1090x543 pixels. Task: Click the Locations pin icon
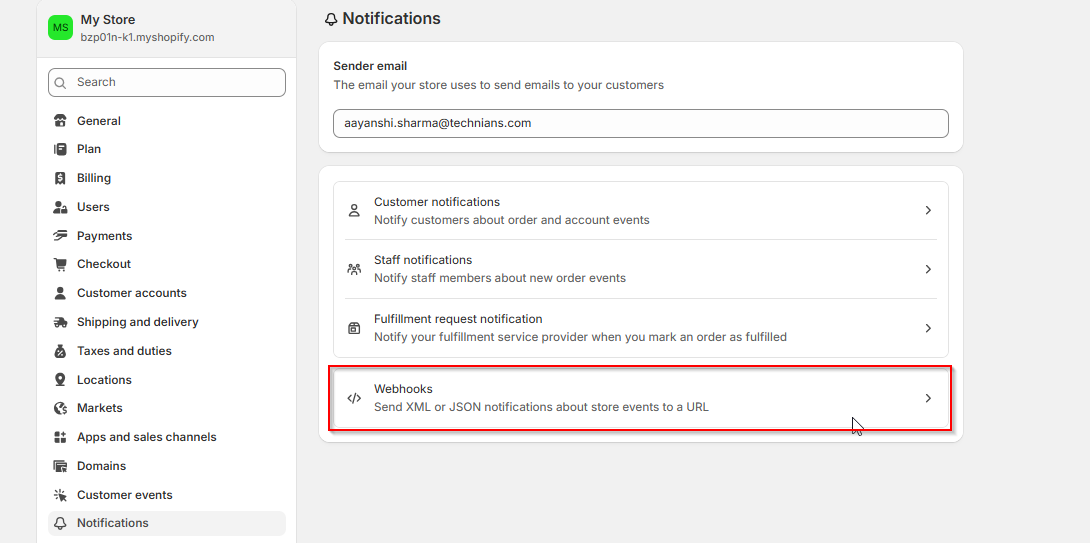[x=60, y=380]
